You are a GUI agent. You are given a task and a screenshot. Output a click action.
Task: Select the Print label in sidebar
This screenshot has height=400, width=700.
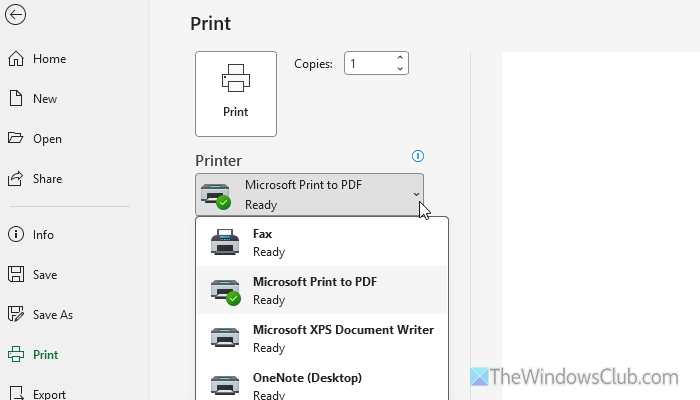point(46,354)
